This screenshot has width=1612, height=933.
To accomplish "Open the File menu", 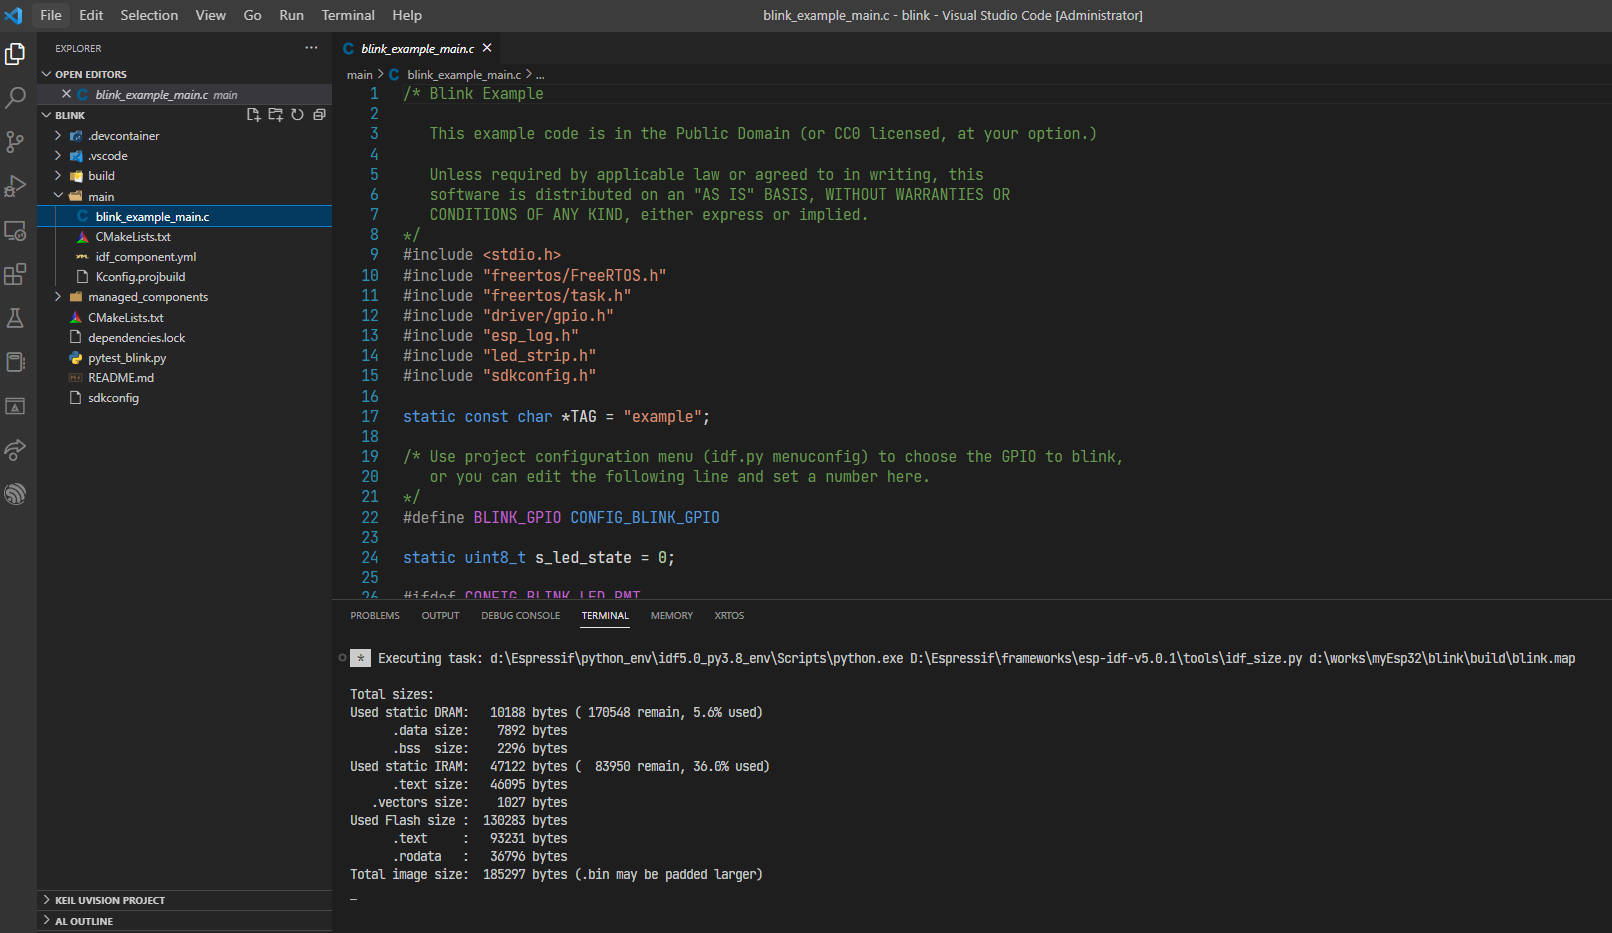I will [x=51, y=15].
